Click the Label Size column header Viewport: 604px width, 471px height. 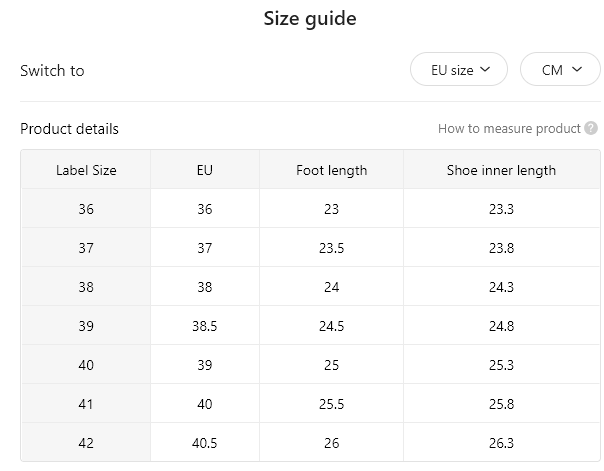pyautogui.click(x=86, y=170)
